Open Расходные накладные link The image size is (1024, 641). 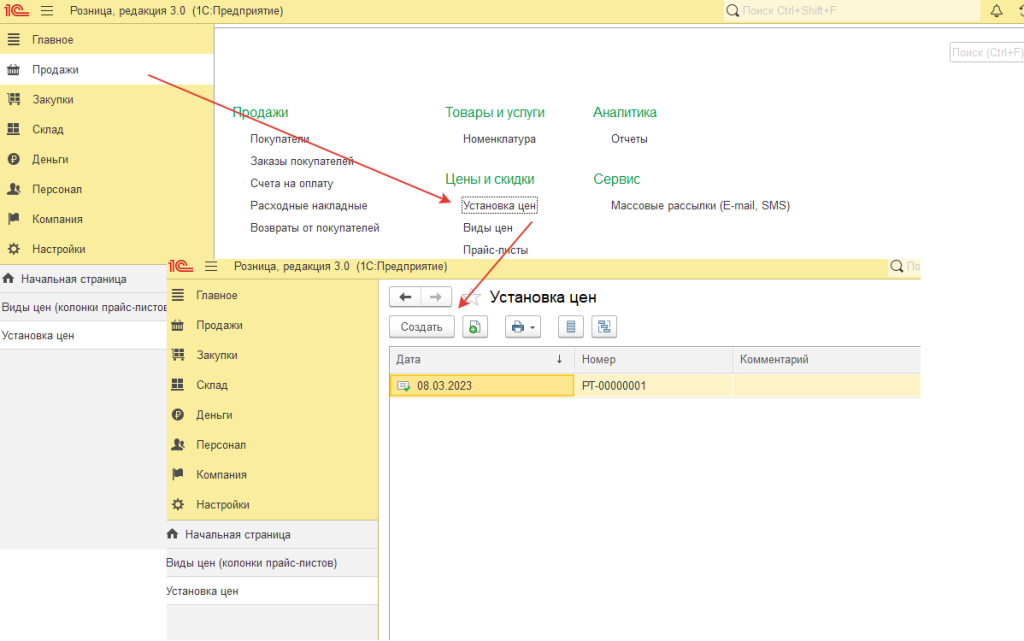click(x=308, y=206)
